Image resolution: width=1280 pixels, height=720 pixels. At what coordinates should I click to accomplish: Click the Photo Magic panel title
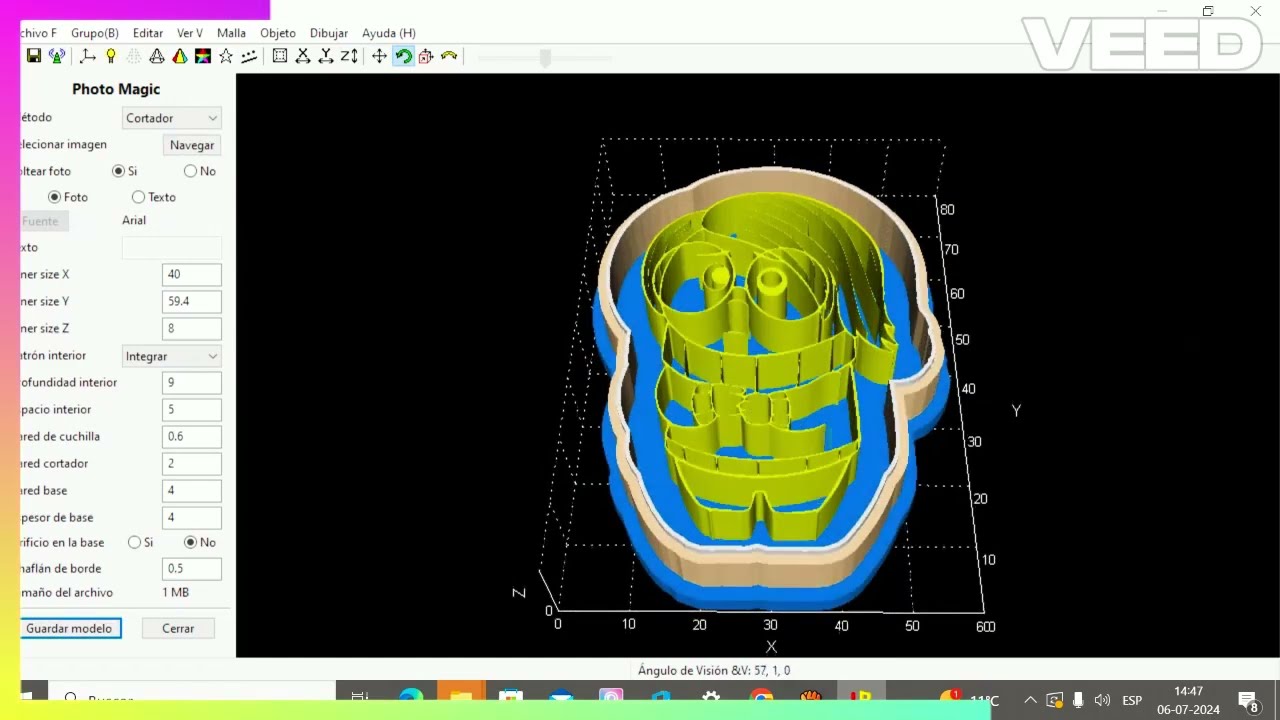(116, 89)
